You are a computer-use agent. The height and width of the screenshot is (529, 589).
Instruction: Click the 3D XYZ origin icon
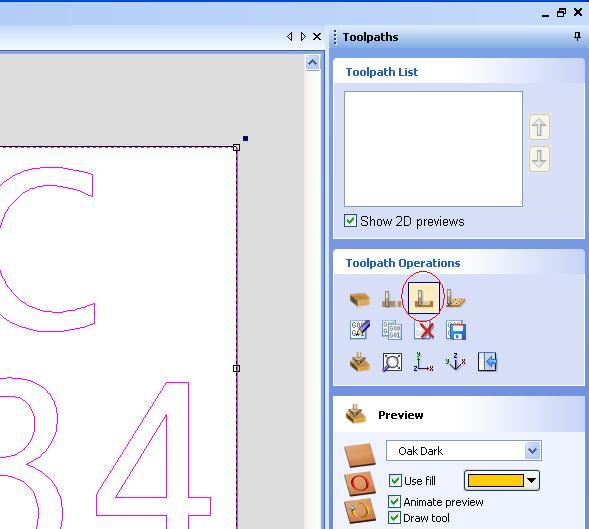(455, 362)
